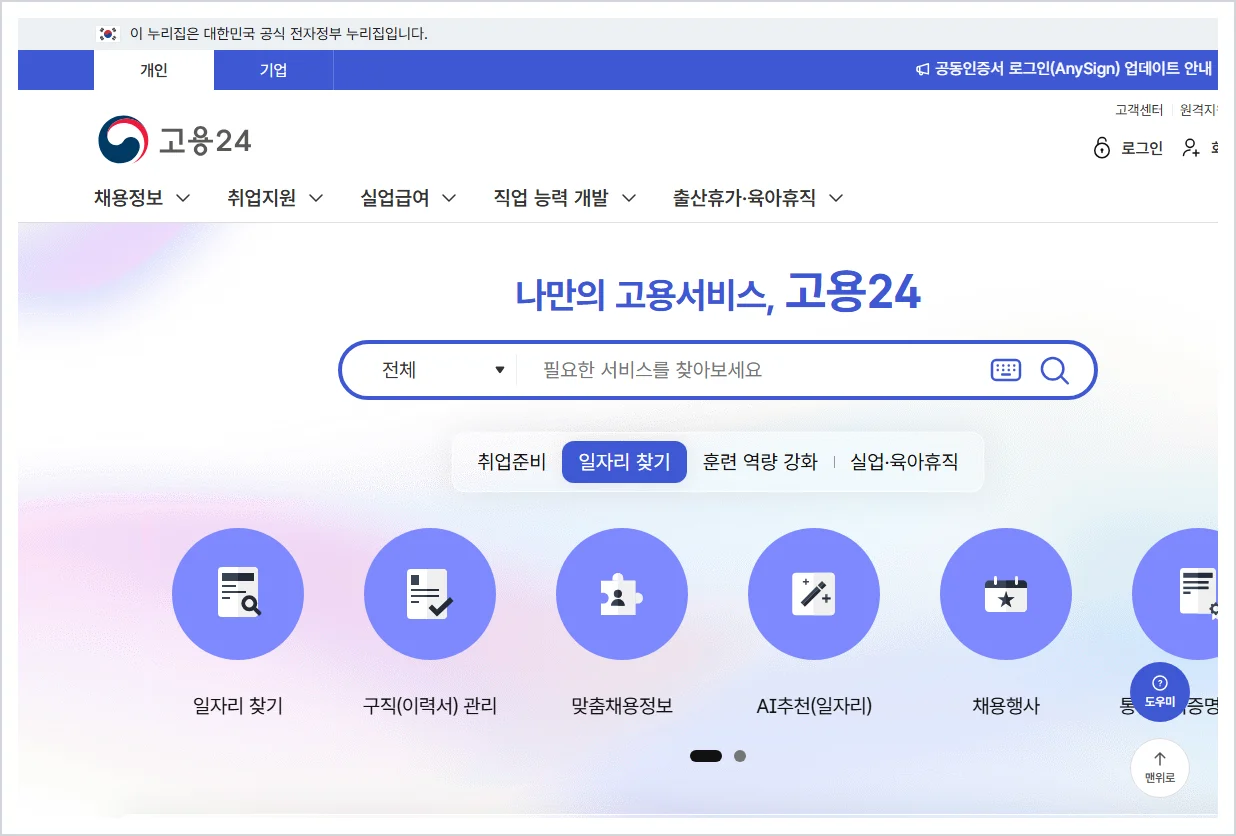Click the 고용24 logo emblem
Image resolution: width=1236 pixels, height=836 pixels.
click(x=123, y=140)
